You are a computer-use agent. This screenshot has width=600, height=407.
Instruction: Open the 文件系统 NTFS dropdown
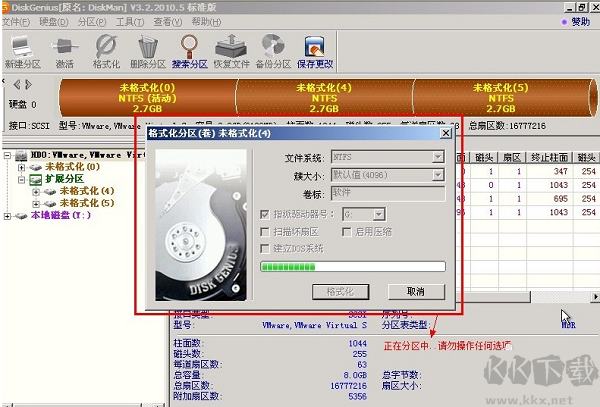[438, 157]
